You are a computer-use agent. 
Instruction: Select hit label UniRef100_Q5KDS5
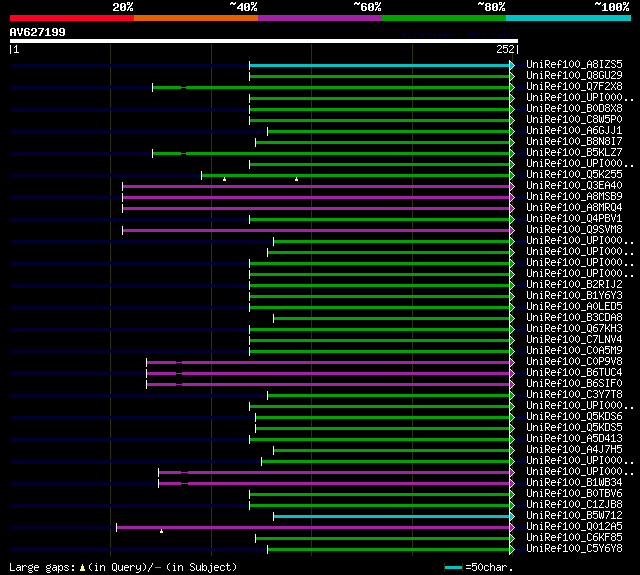pyautogui.click(x=574, y=428)
